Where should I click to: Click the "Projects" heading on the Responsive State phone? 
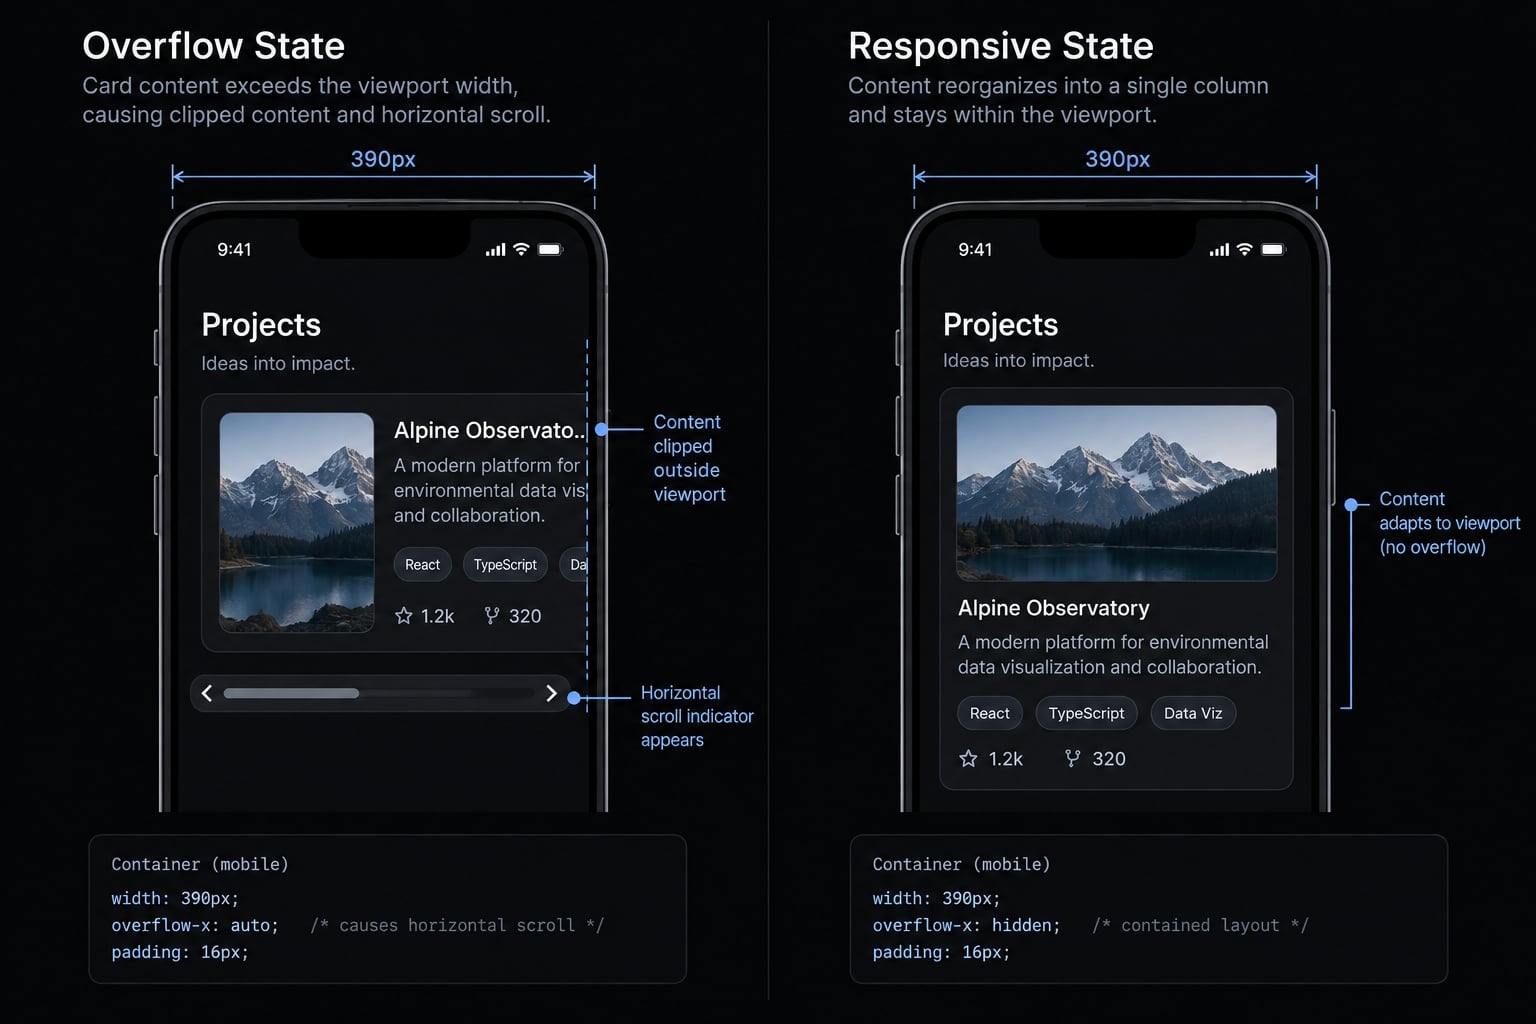(x=1000, y=325)
